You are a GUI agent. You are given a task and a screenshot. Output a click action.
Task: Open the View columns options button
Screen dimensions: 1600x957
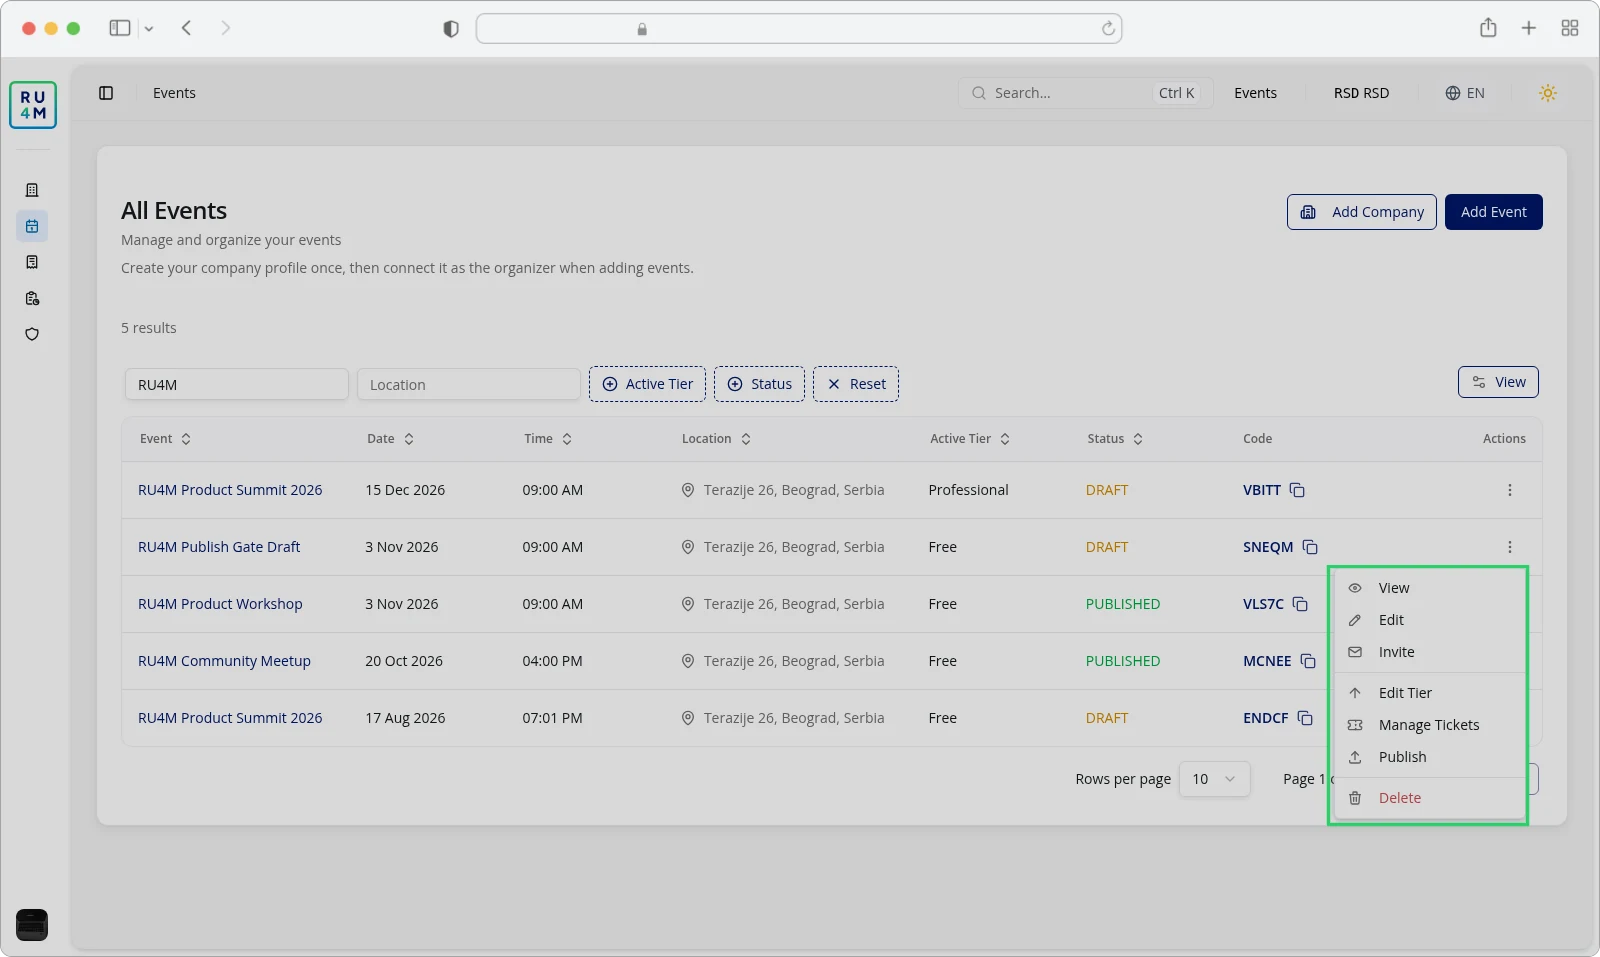click(x=1498, y=382)
